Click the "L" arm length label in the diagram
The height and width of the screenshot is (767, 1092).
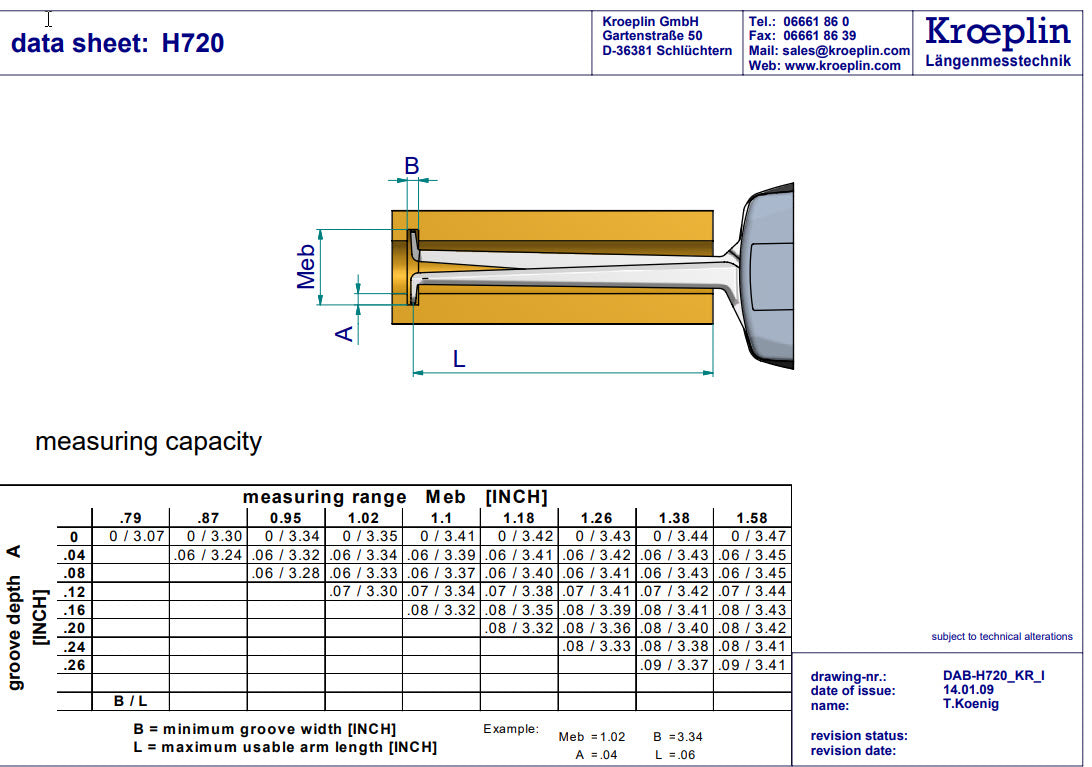pyautogui.click(x=459, y=358)
